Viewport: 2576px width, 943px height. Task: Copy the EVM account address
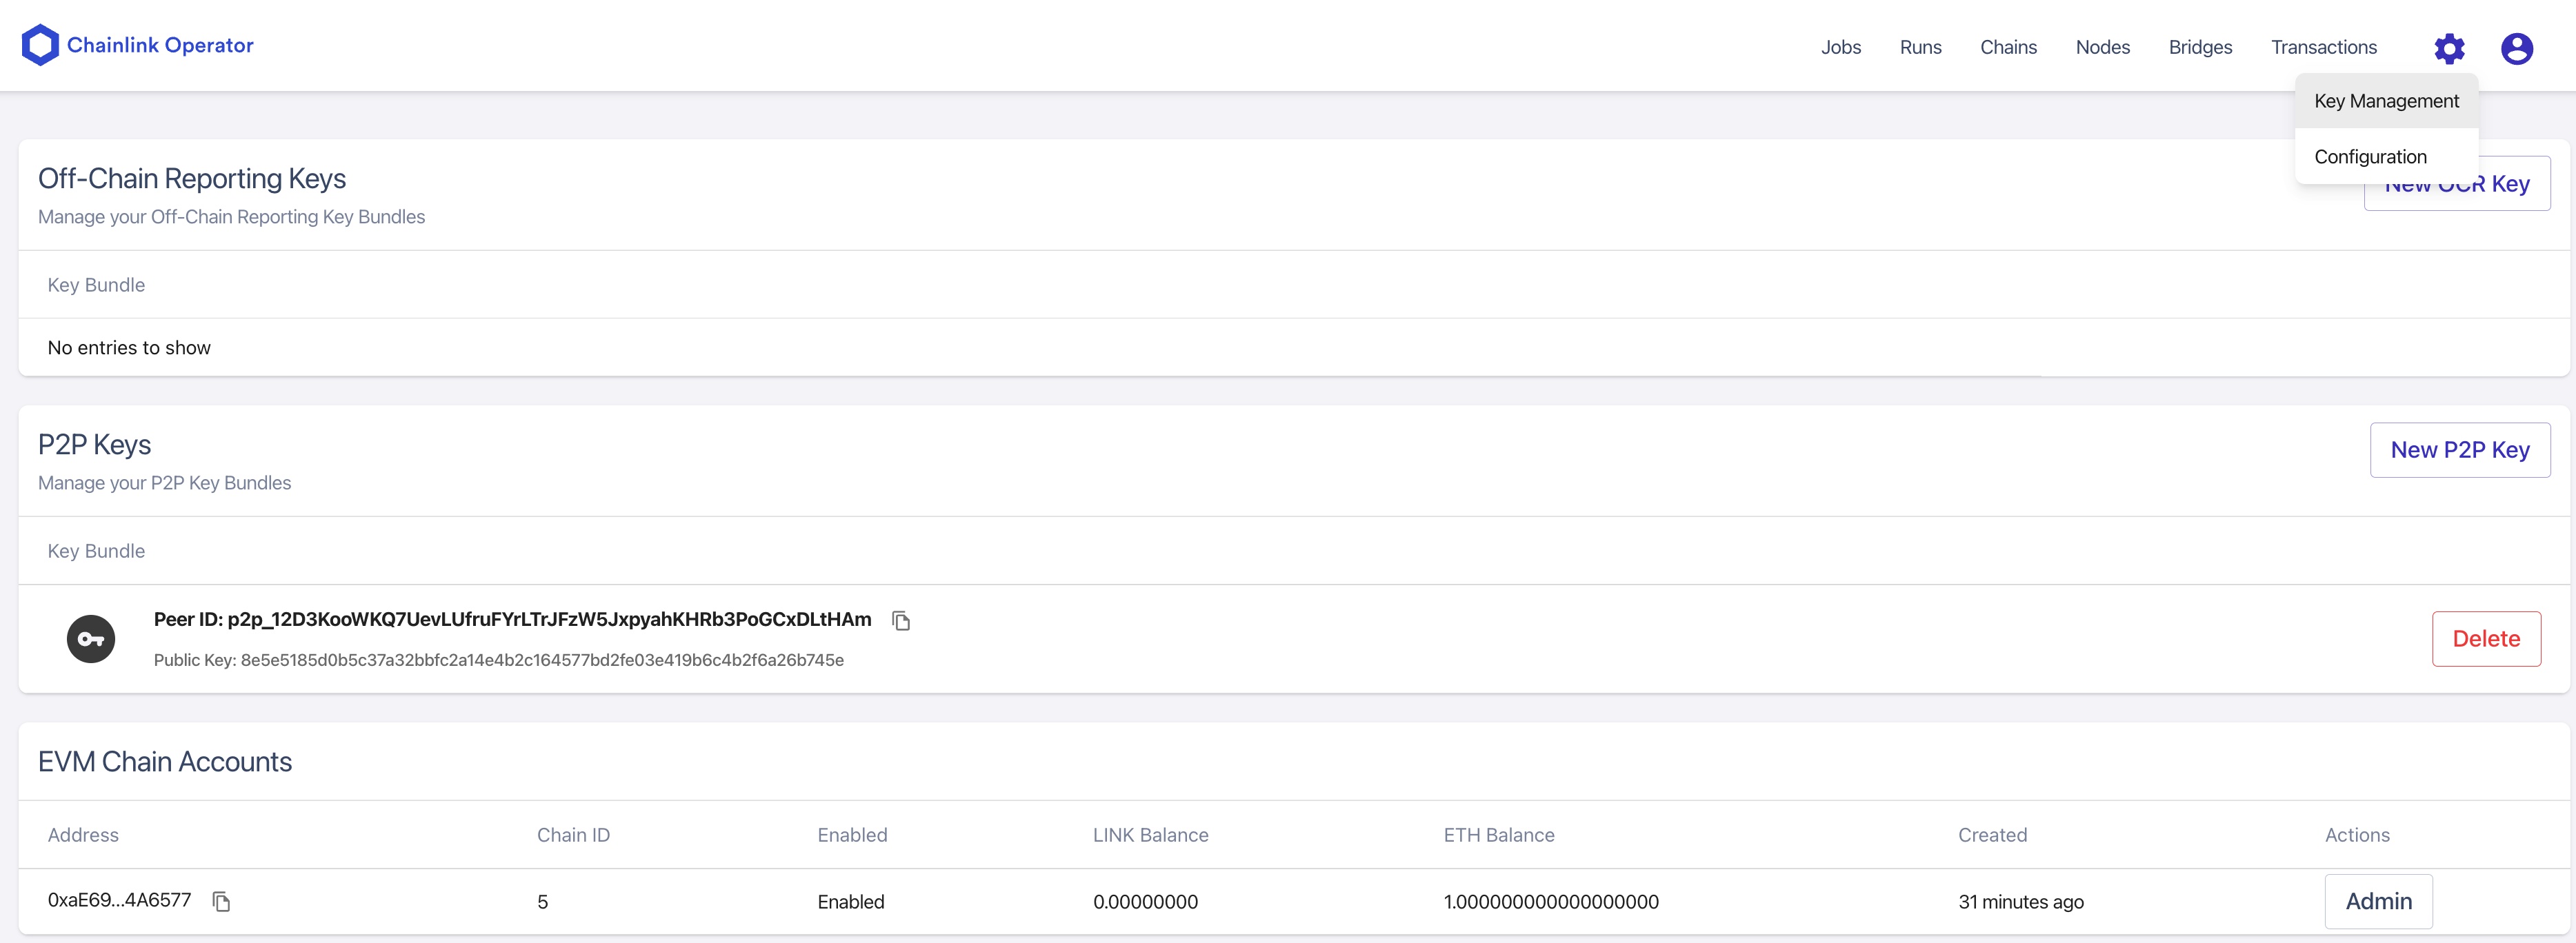coord(222,902)
